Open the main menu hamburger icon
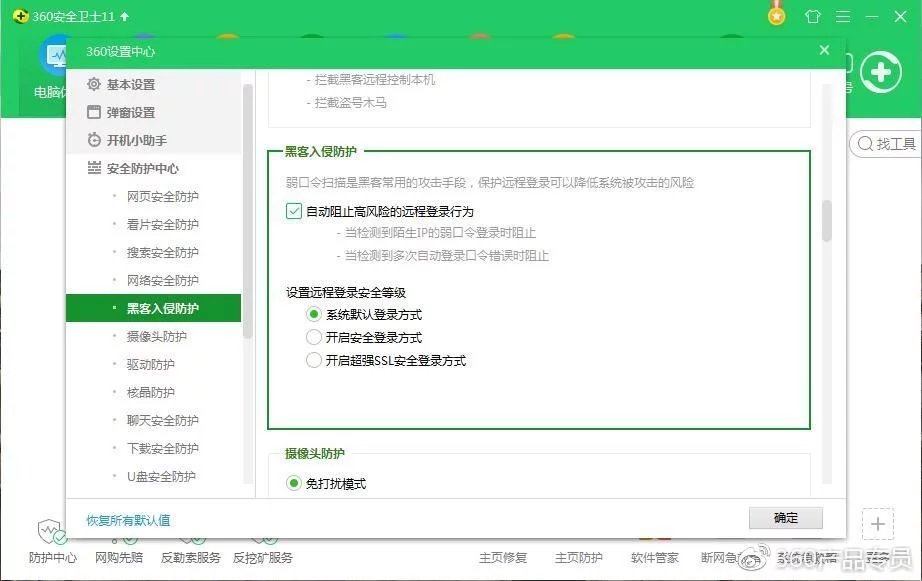Screen dimensions: 922x581 click(843, 17)
